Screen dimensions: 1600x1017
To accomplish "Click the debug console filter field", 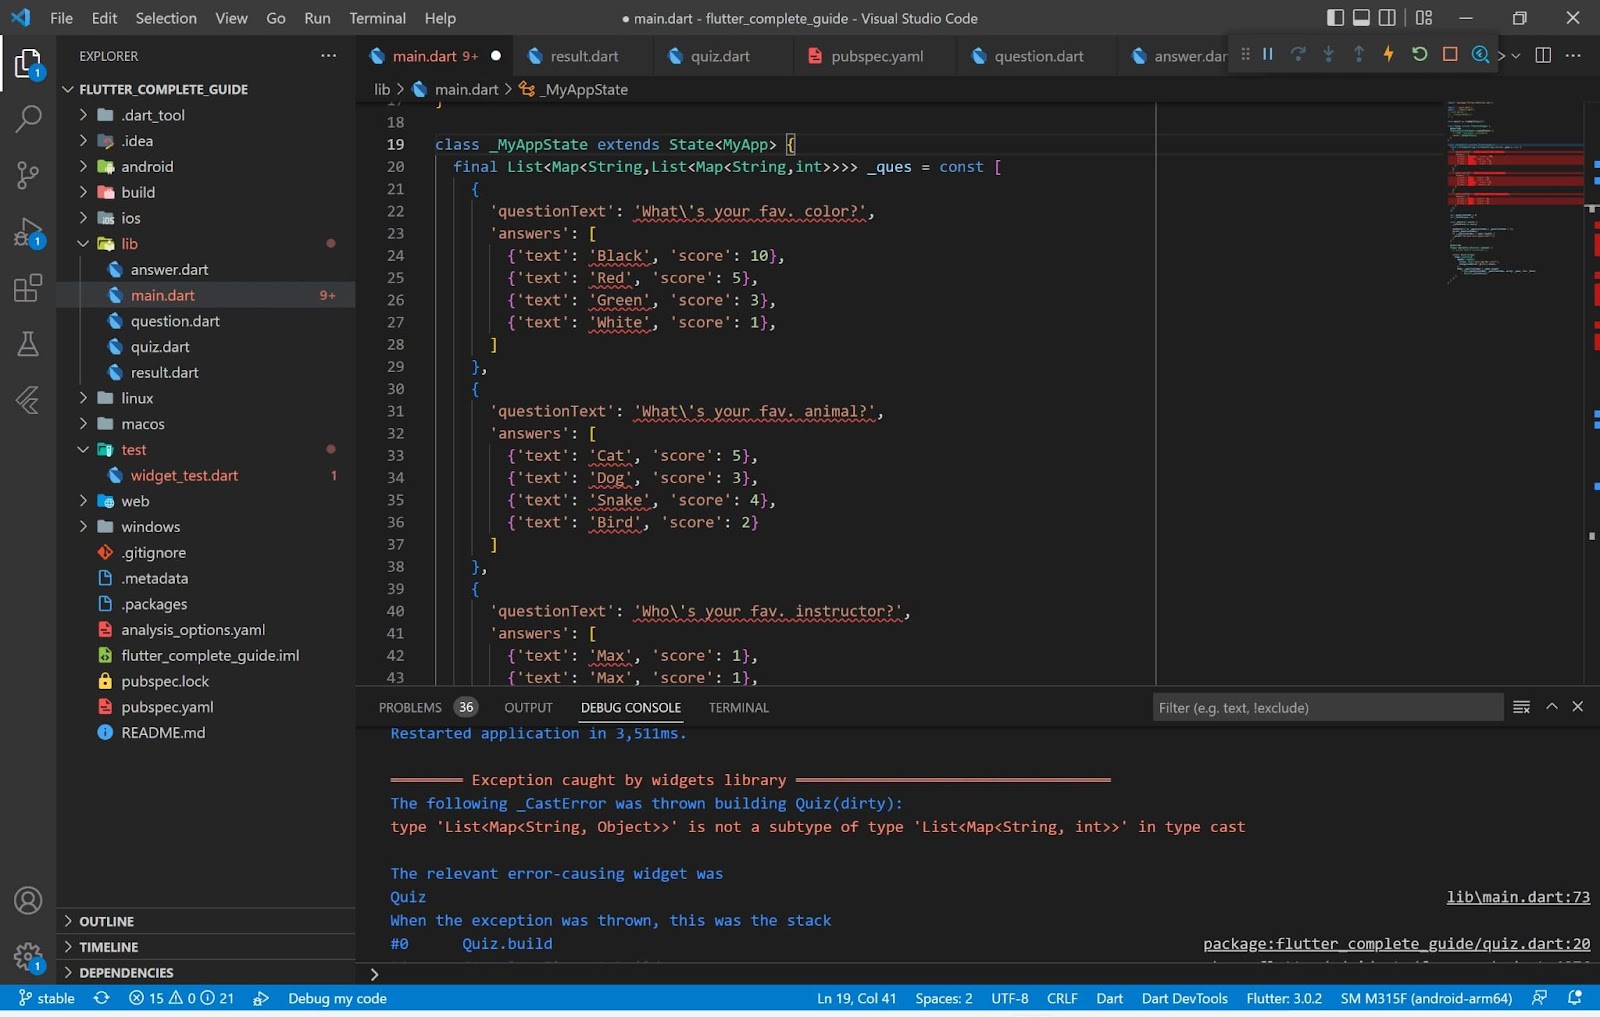I will coord(1326,708).
